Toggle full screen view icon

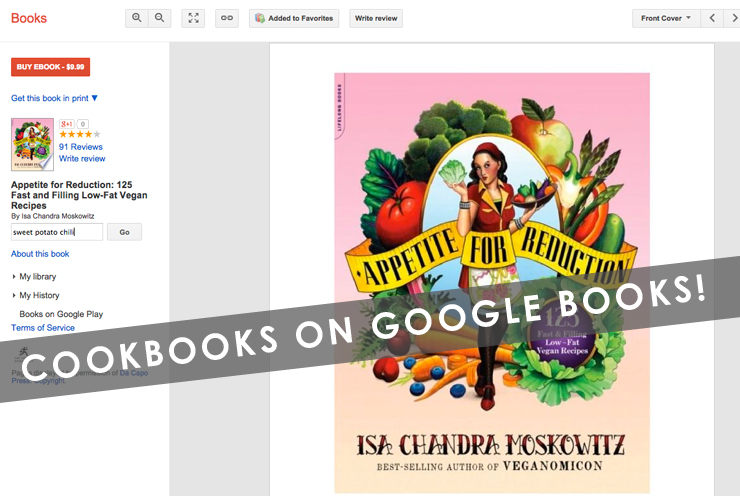(x=193, y=18)
